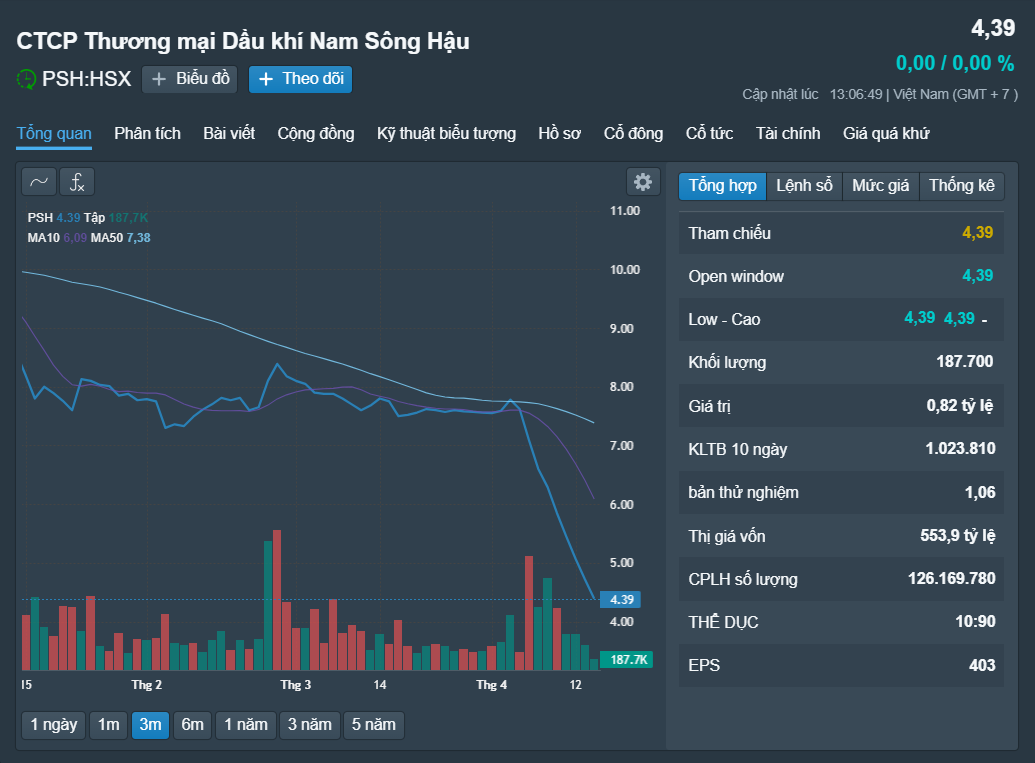
Task: Select the Tổng hợp panel tab
Action: (723, 186)
